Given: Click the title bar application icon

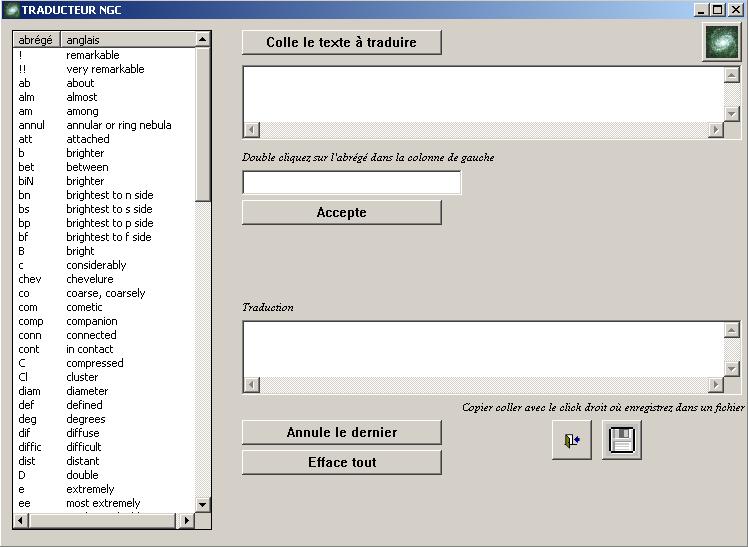Looking at the screenshot, I should click(11, 9).
